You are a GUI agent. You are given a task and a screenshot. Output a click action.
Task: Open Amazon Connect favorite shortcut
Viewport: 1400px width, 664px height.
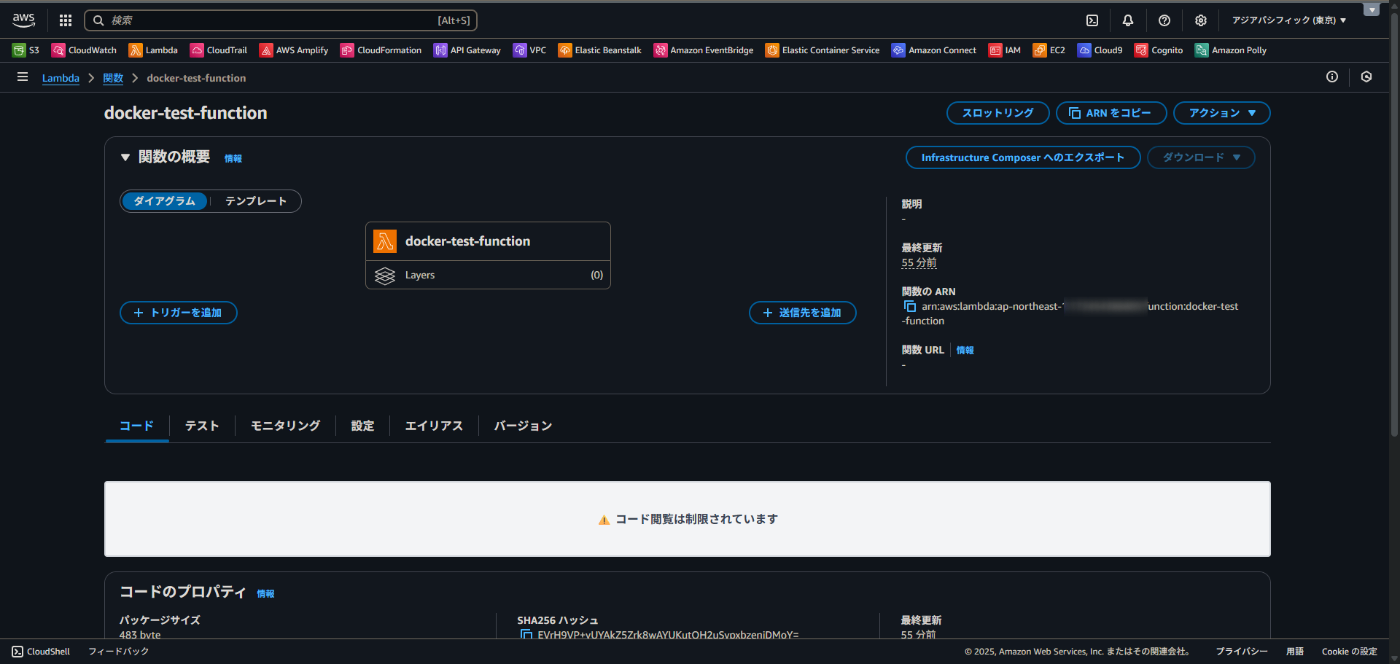click(x=934, y=50)
